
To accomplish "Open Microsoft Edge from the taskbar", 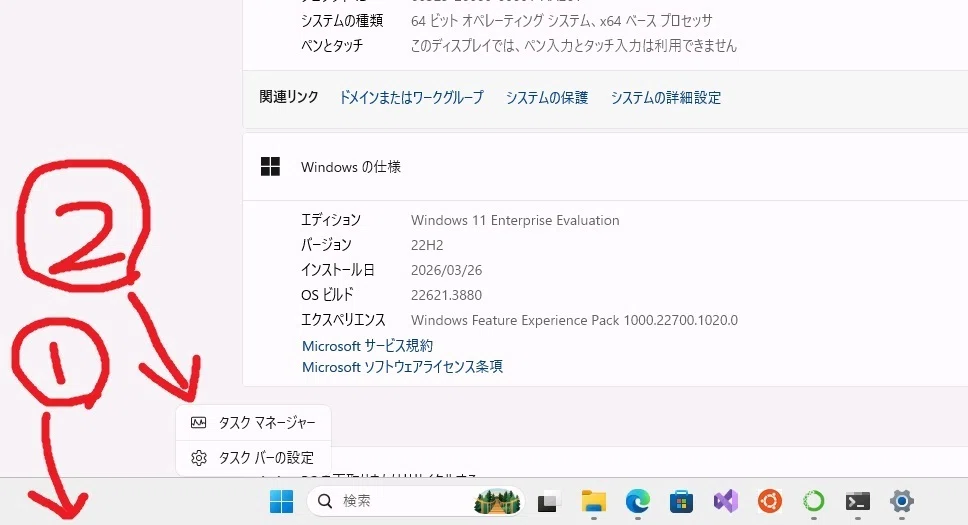I will [638, 502].
